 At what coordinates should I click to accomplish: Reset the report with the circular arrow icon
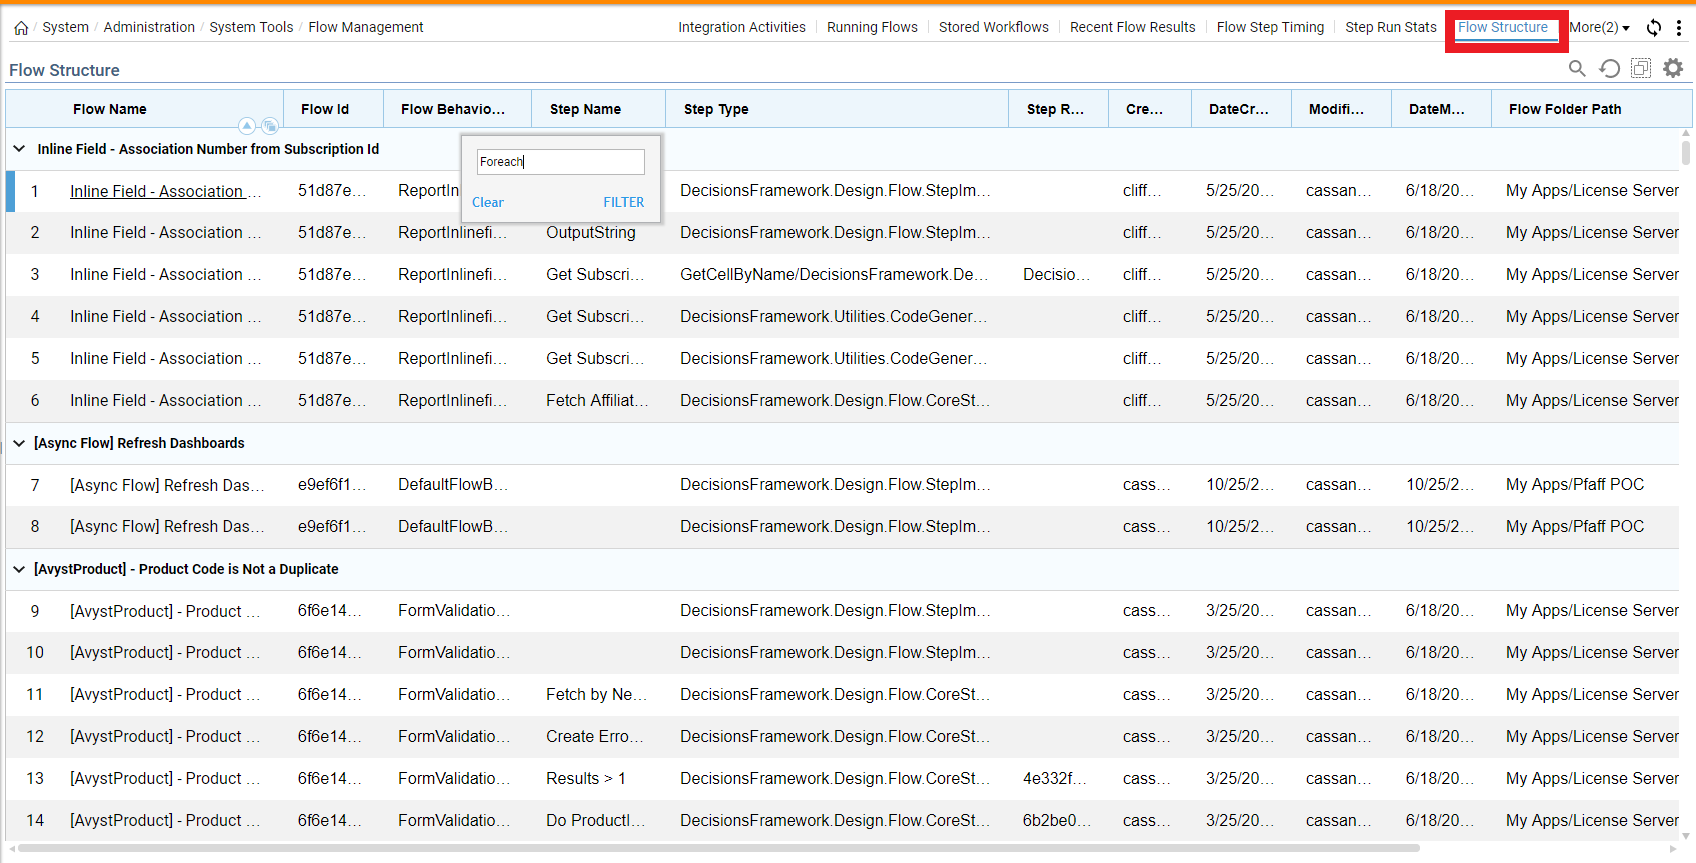click(x=1609, y=68)
